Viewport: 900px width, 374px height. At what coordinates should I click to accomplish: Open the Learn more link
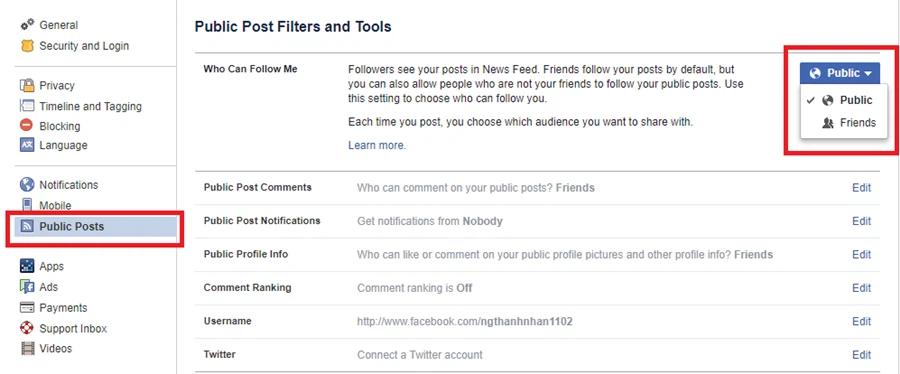point(377,146)
